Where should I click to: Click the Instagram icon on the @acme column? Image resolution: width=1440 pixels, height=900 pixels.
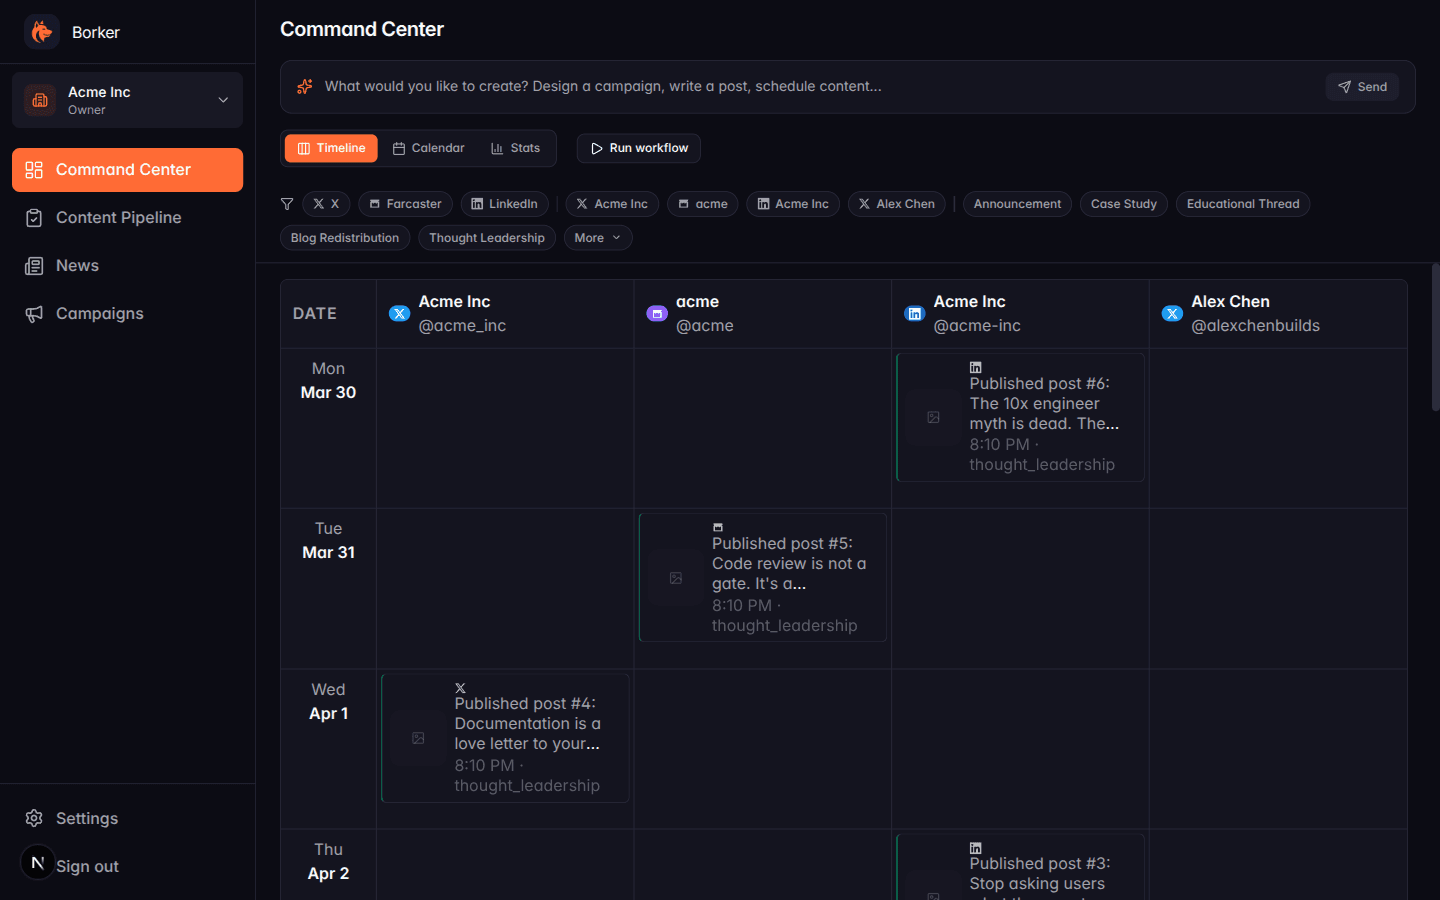[657, 313]
